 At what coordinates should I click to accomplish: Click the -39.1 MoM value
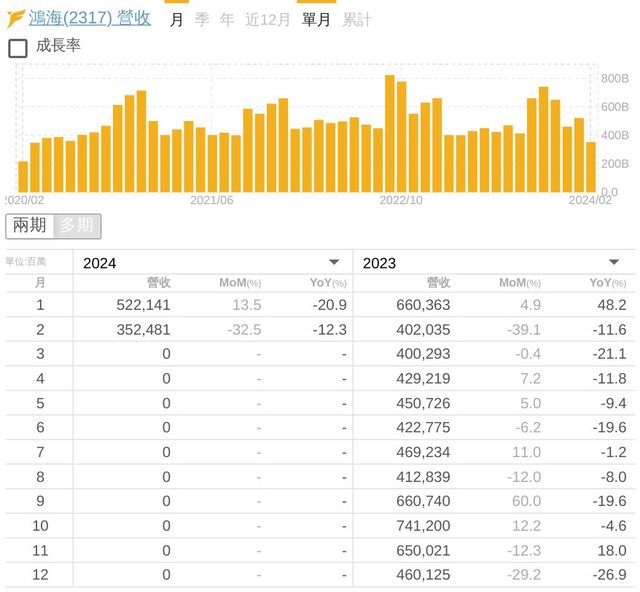tap(524, 330)
